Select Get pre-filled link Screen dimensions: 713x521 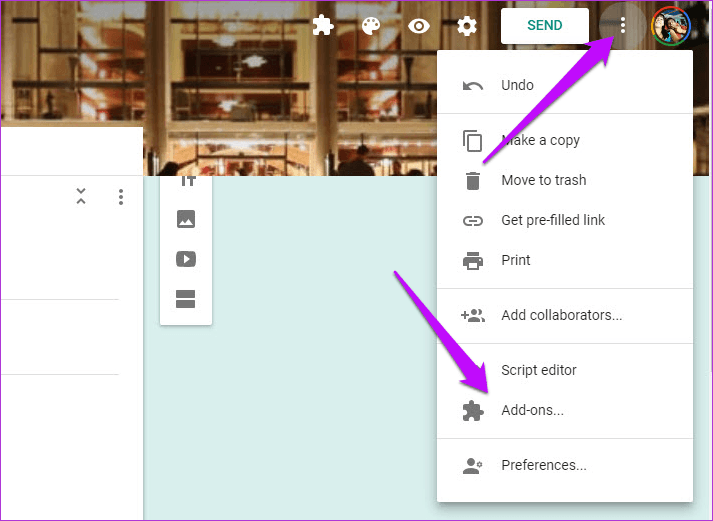click(565, 220)
